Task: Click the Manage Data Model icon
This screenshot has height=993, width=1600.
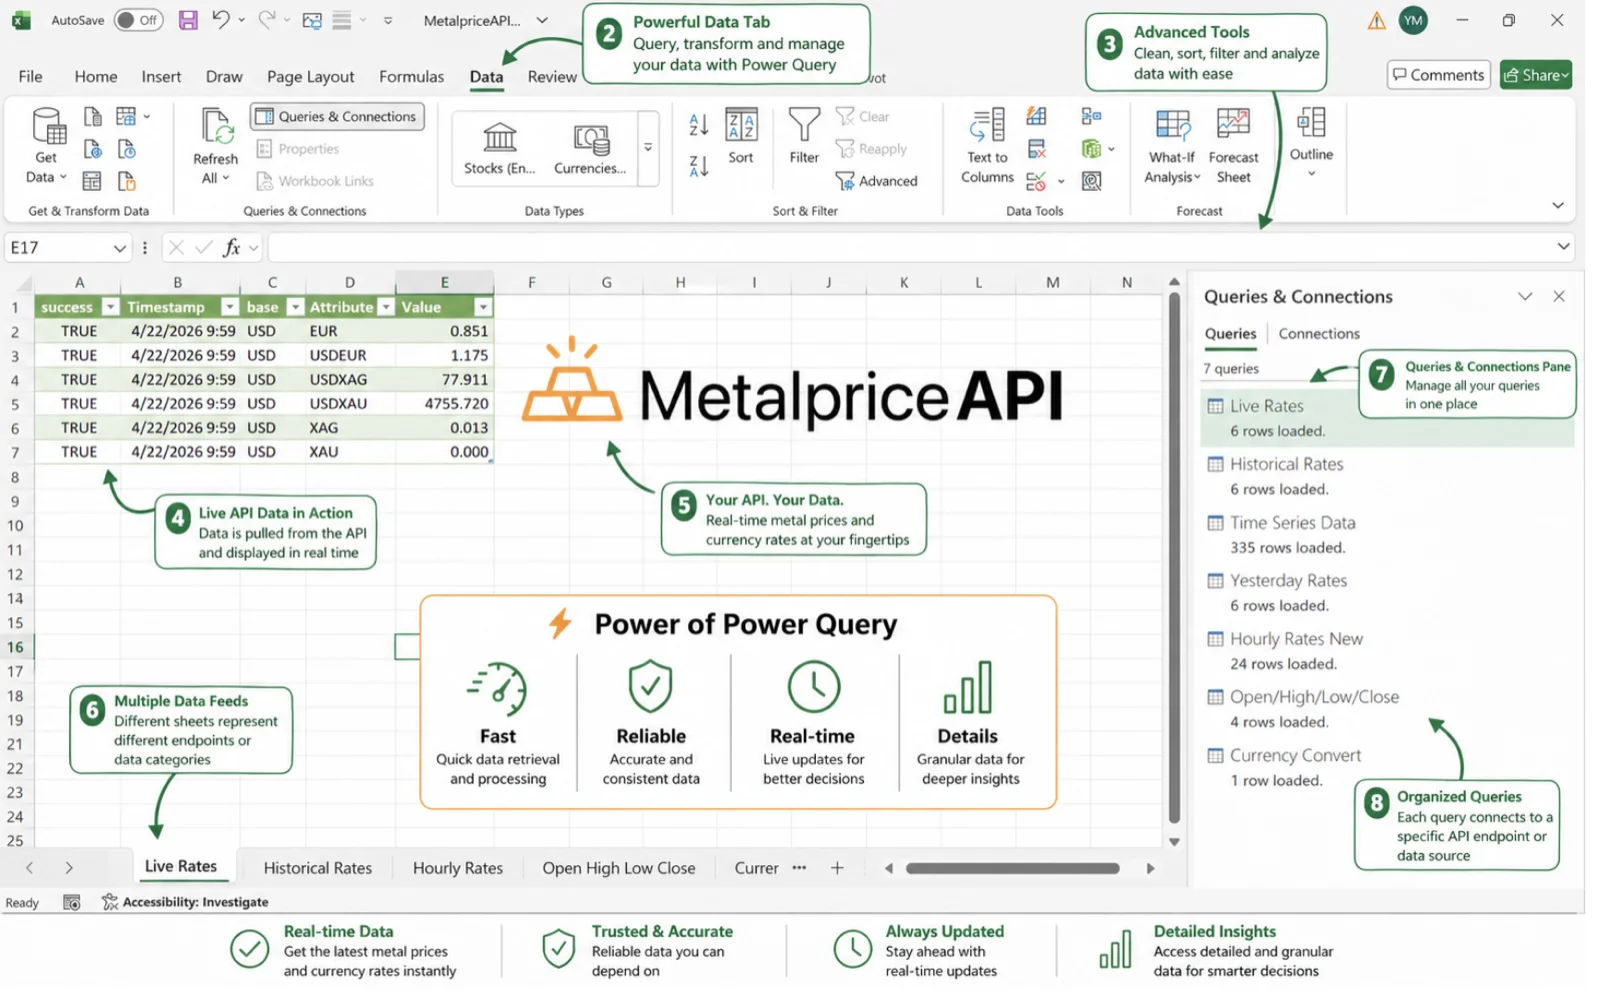Action: tap(1091, 181)
